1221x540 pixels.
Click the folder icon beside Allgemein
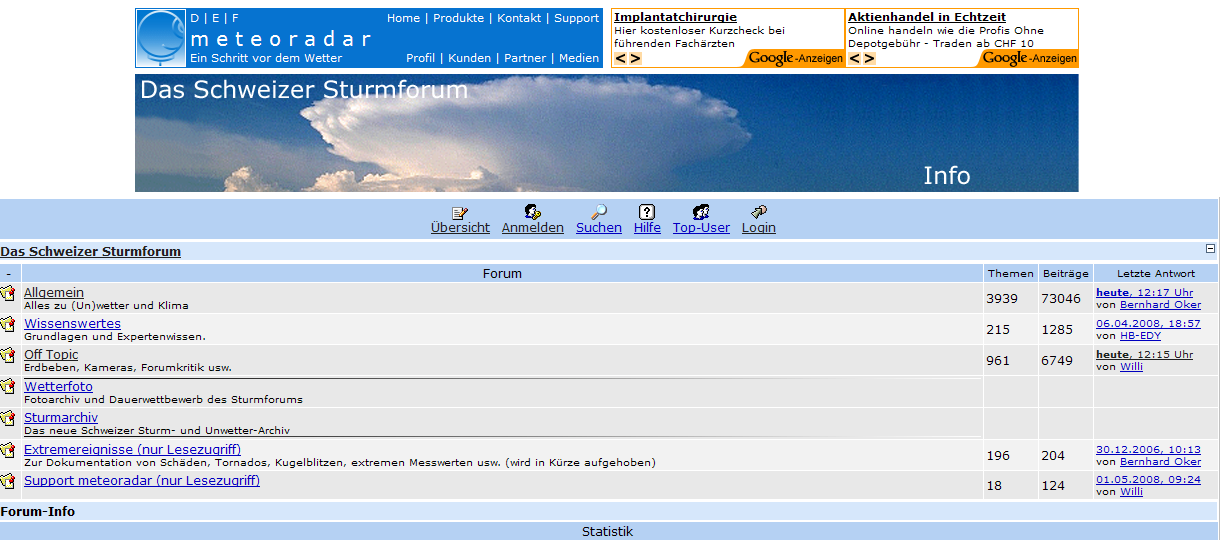click(x=8, y=293)
